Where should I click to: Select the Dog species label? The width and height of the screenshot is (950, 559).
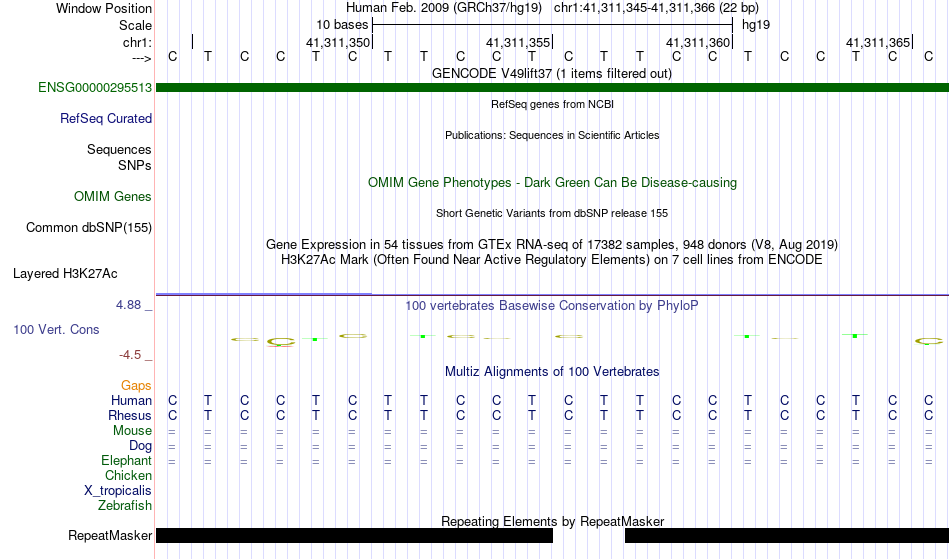tap(140, 446)
